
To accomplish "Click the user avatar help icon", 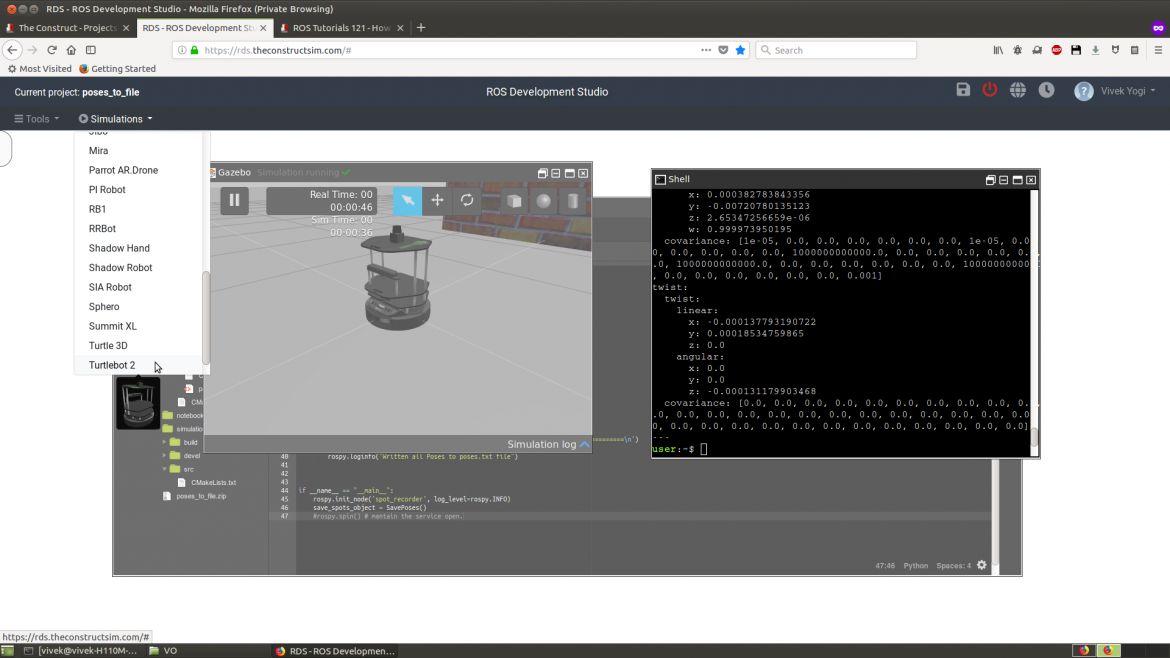I will [x=1083, y=91].
